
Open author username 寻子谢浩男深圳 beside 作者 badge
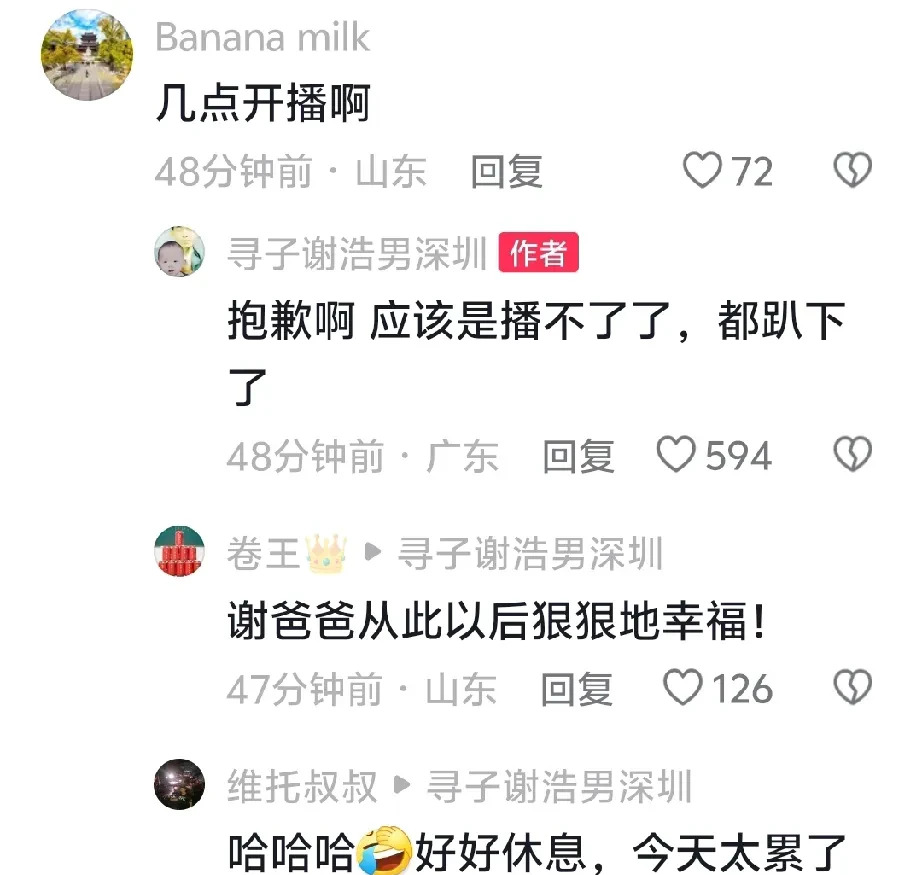click(358, 253)
